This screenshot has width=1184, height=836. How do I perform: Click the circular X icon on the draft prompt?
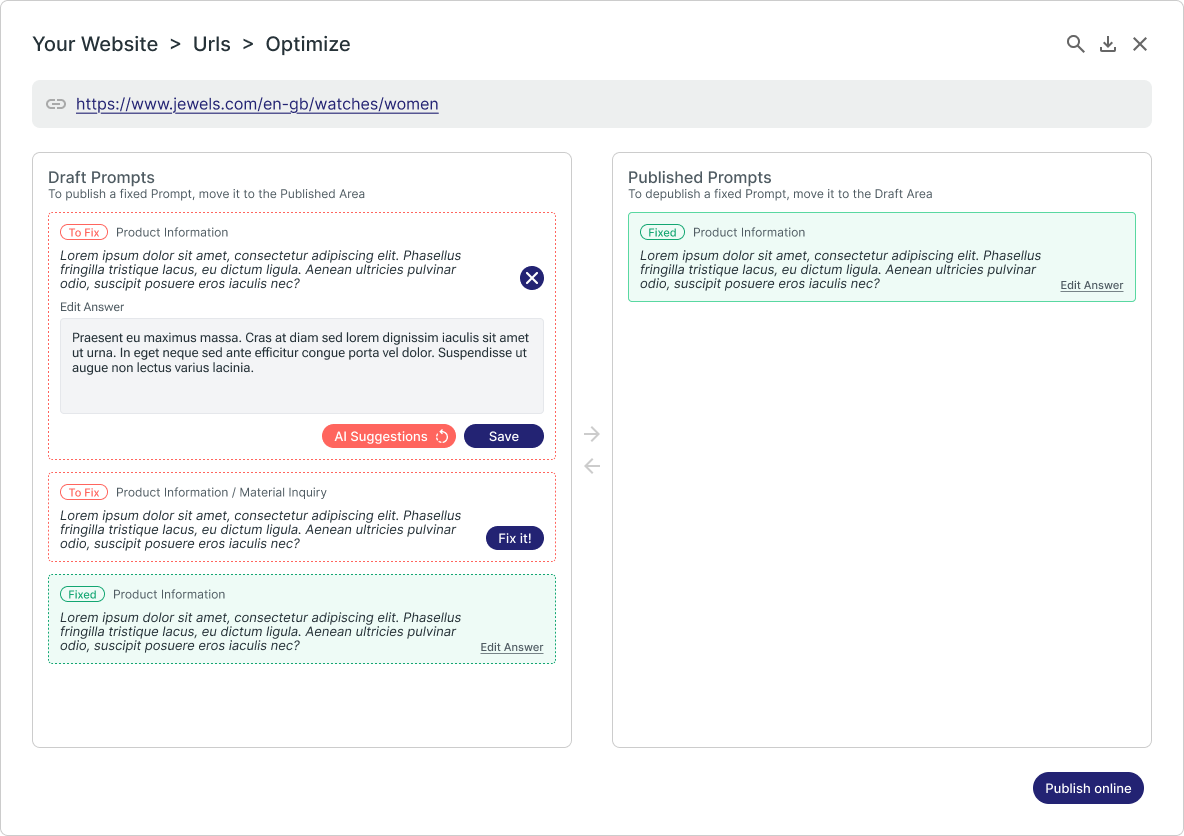pos(531,278)
